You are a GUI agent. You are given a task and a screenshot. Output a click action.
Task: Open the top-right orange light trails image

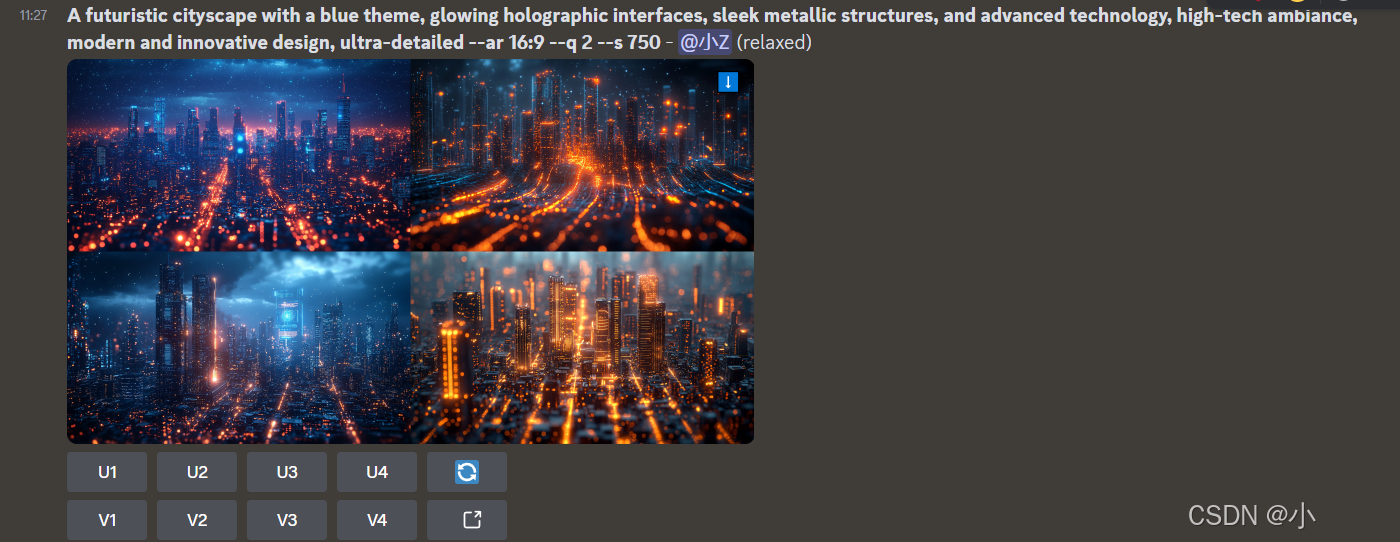pyautogui.click(x=582, y=155)
